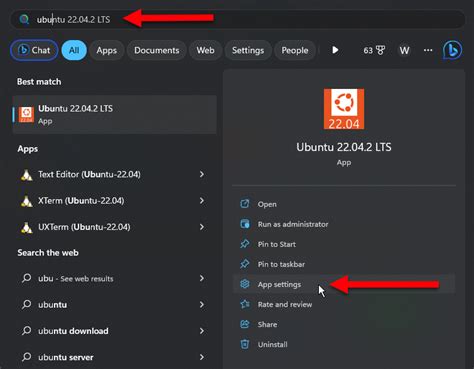Viewport: 474px width, 369px height.
Task: Switch to the Web filter tab
Action: click(x=205, y=50)
